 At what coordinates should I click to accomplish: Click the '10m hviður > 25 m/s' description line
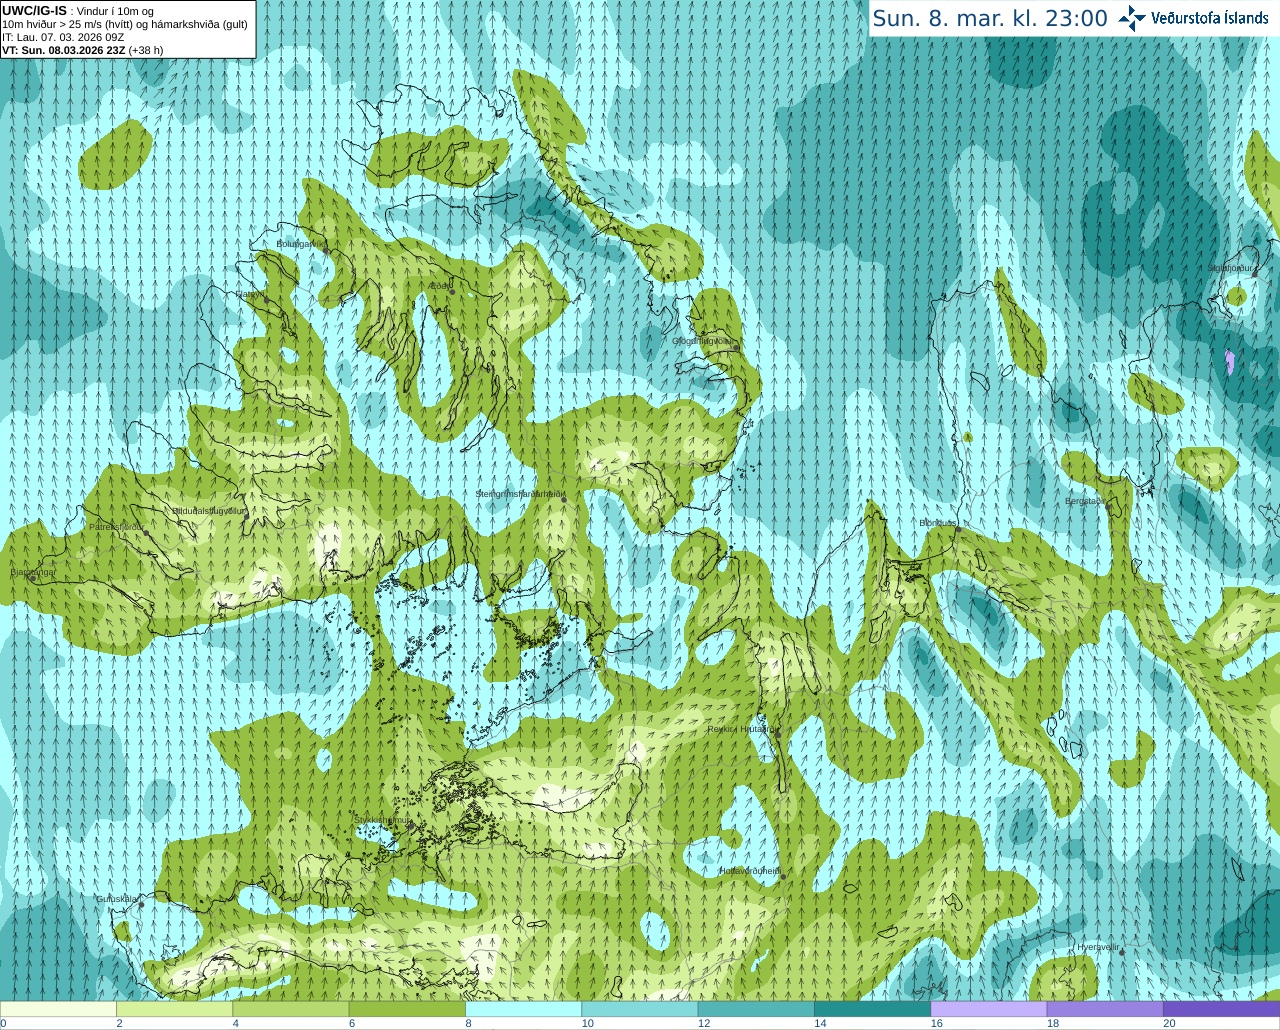(125, 24)
